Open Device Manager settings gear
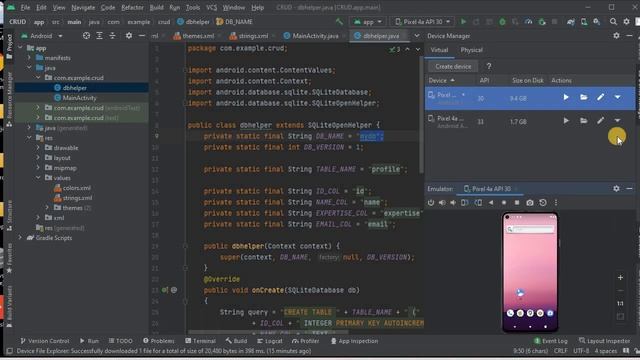This screenshot has width=640, height=360. pos(616,36)
